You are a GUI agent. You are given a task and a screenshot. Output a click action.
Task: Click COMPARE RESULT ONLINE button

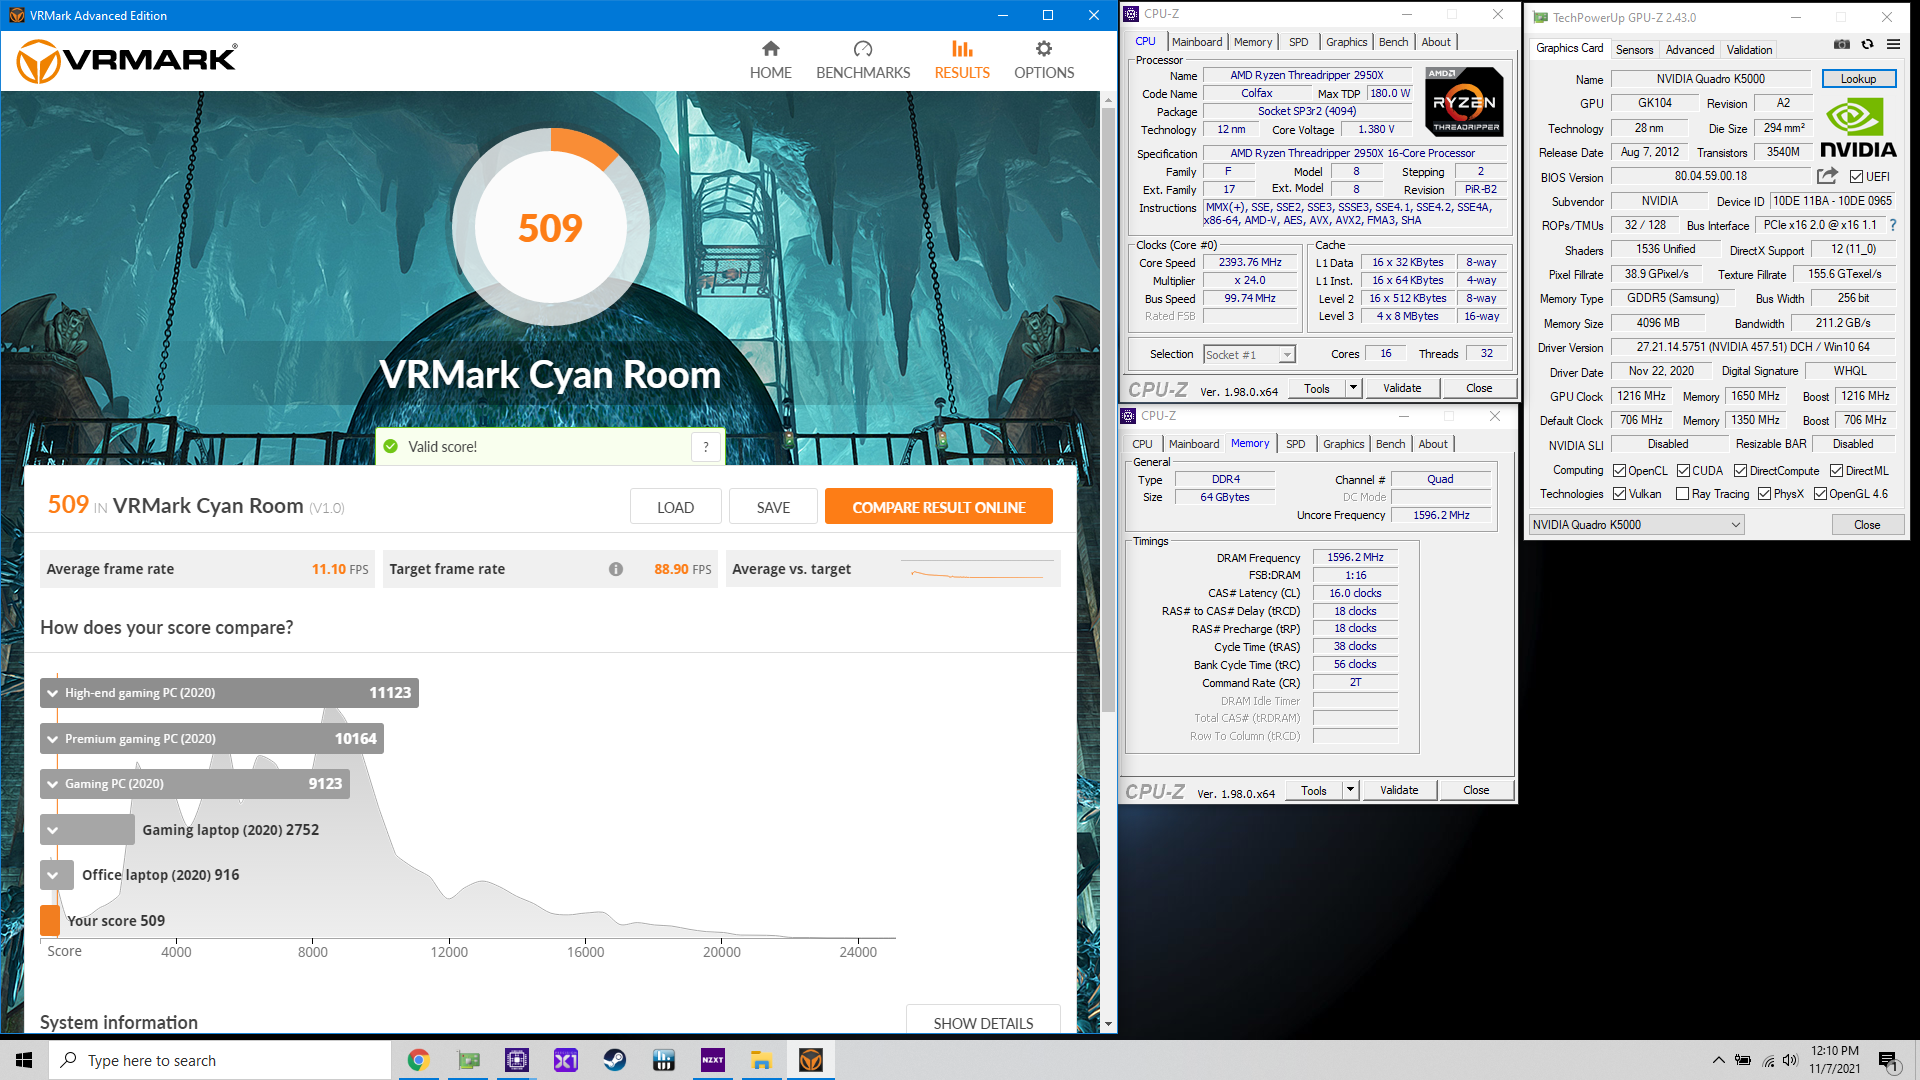[x=938, y=507]
